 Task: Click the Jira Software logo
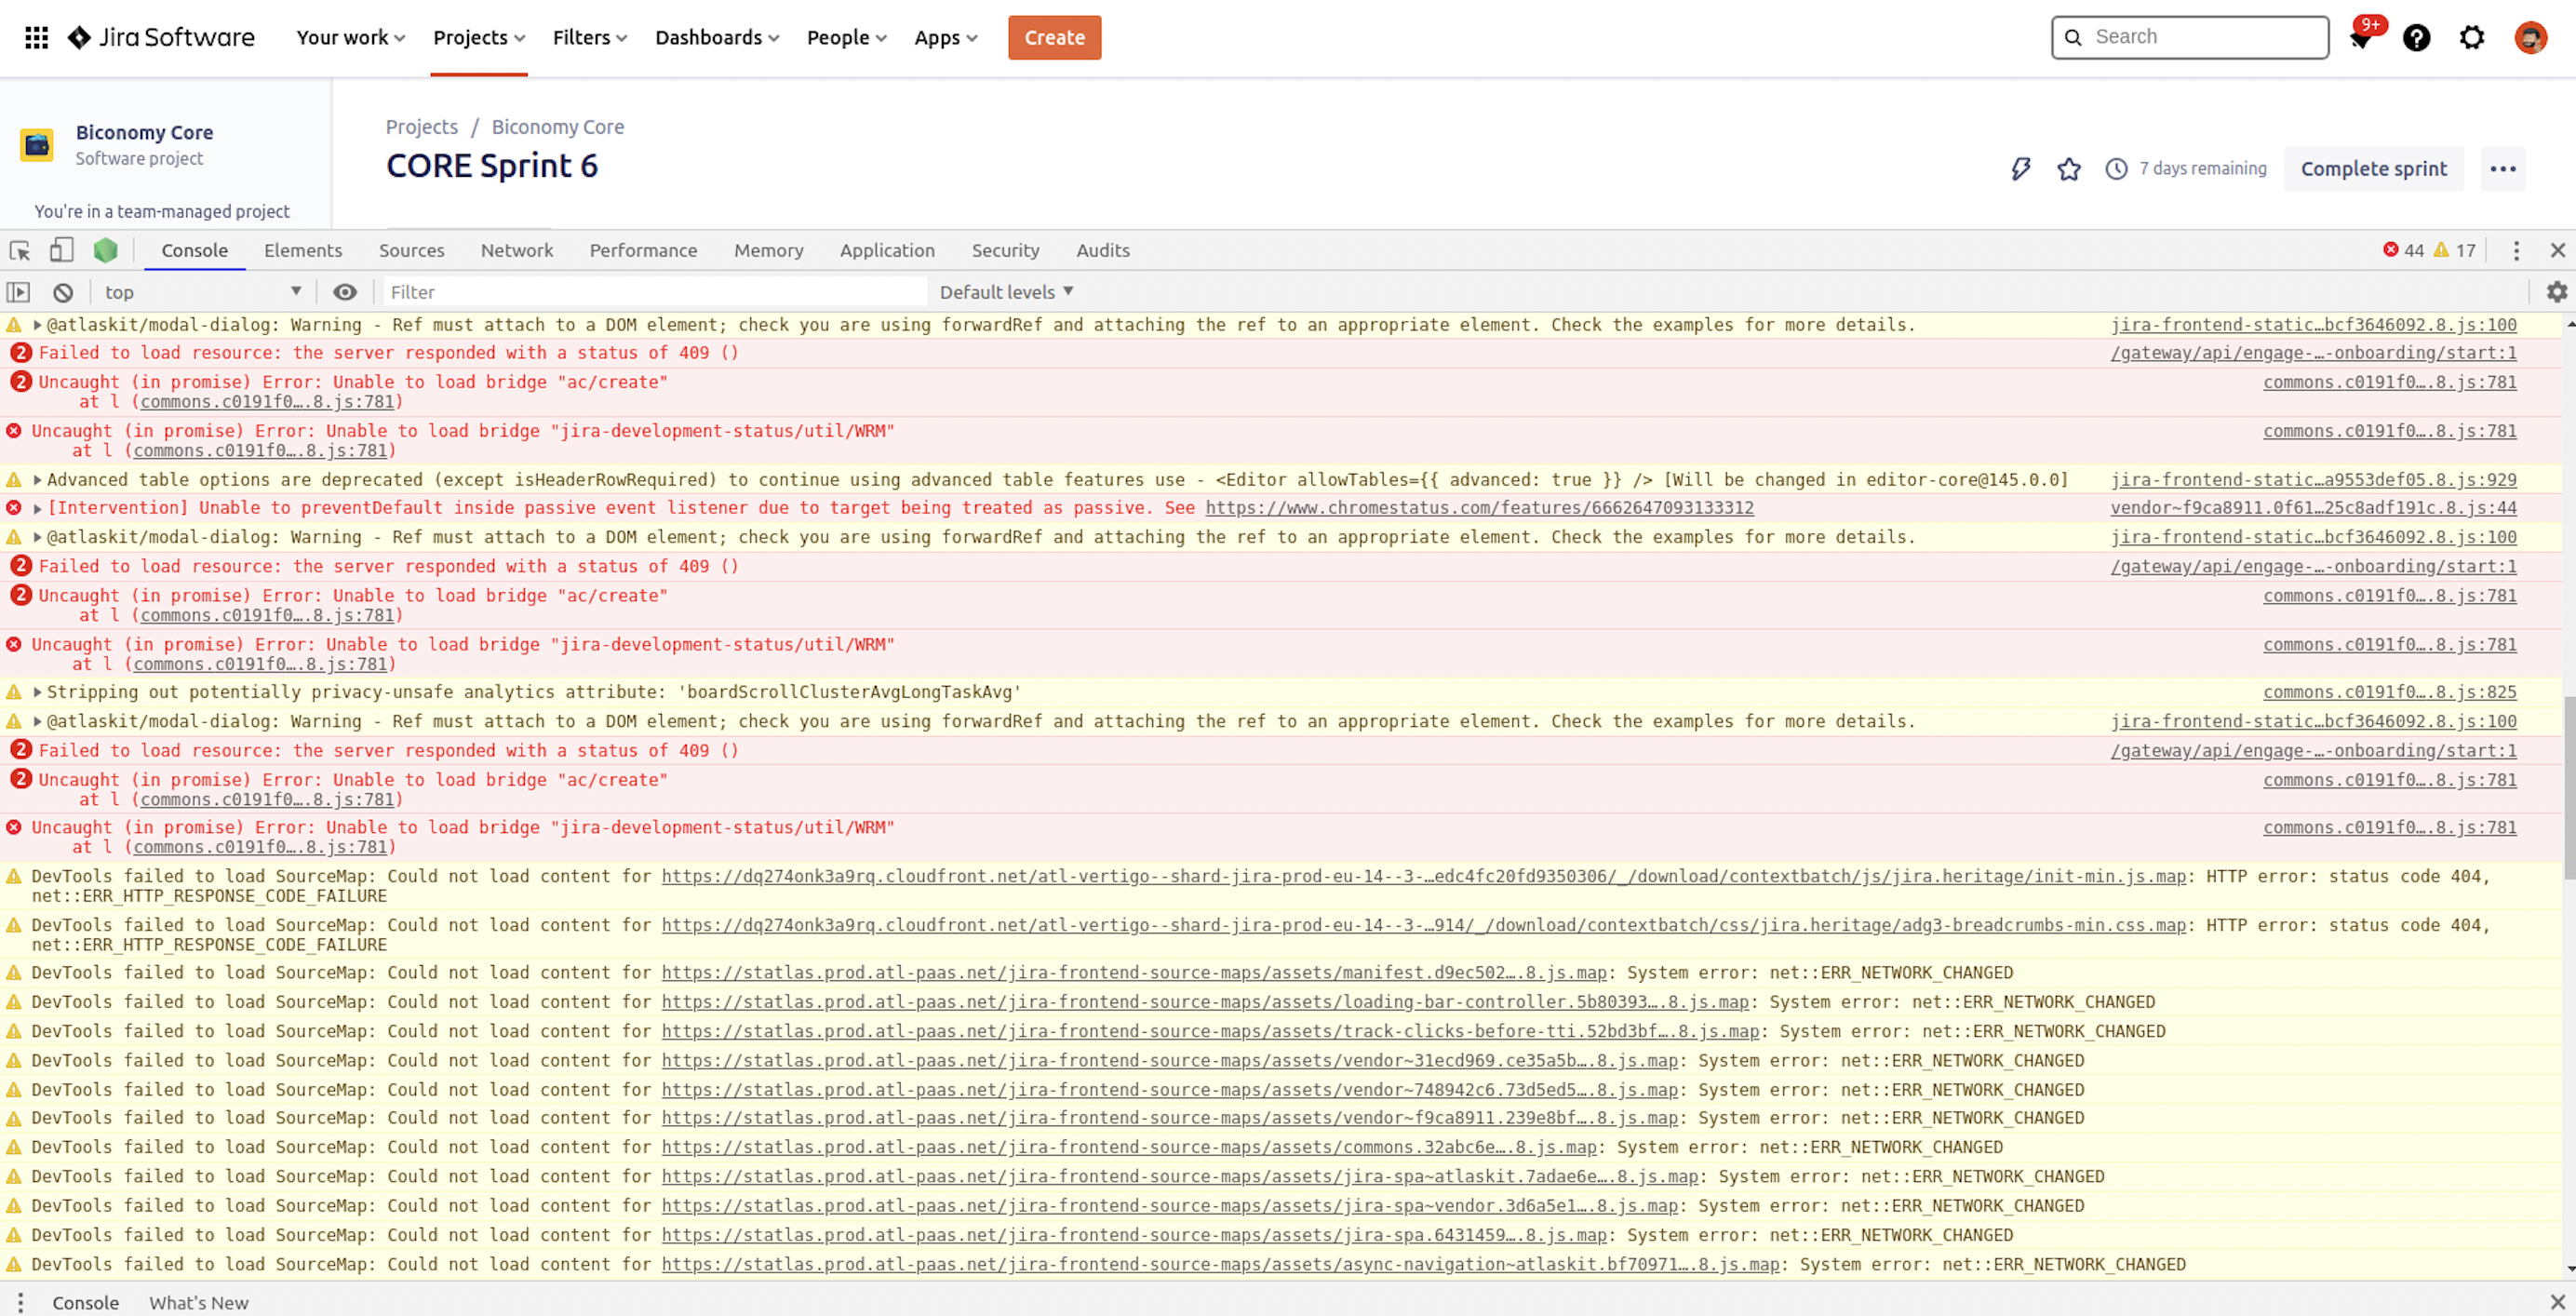coord(161,38)
